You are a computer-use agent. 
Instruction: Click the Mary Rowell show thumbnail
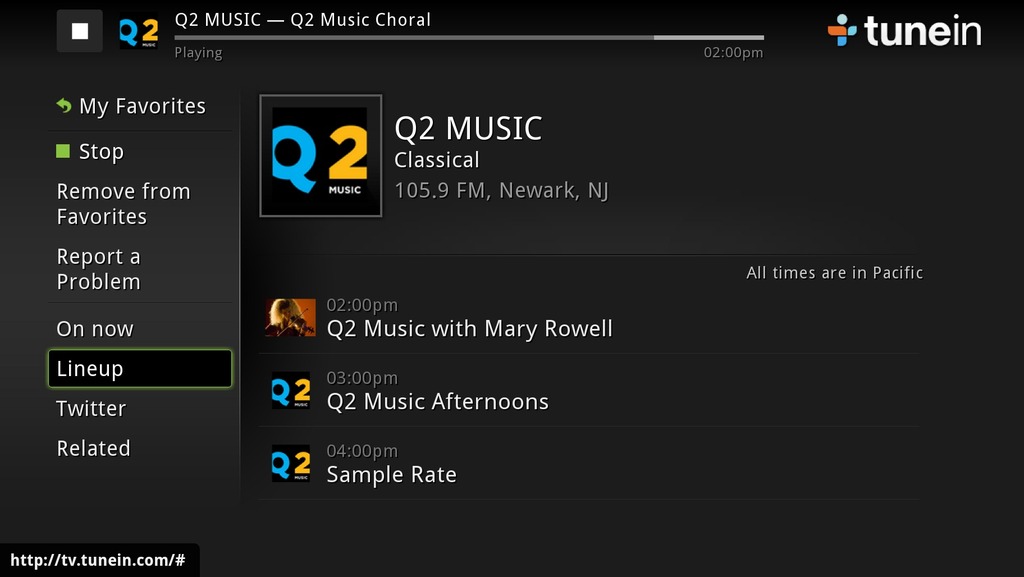coord(291,318)
